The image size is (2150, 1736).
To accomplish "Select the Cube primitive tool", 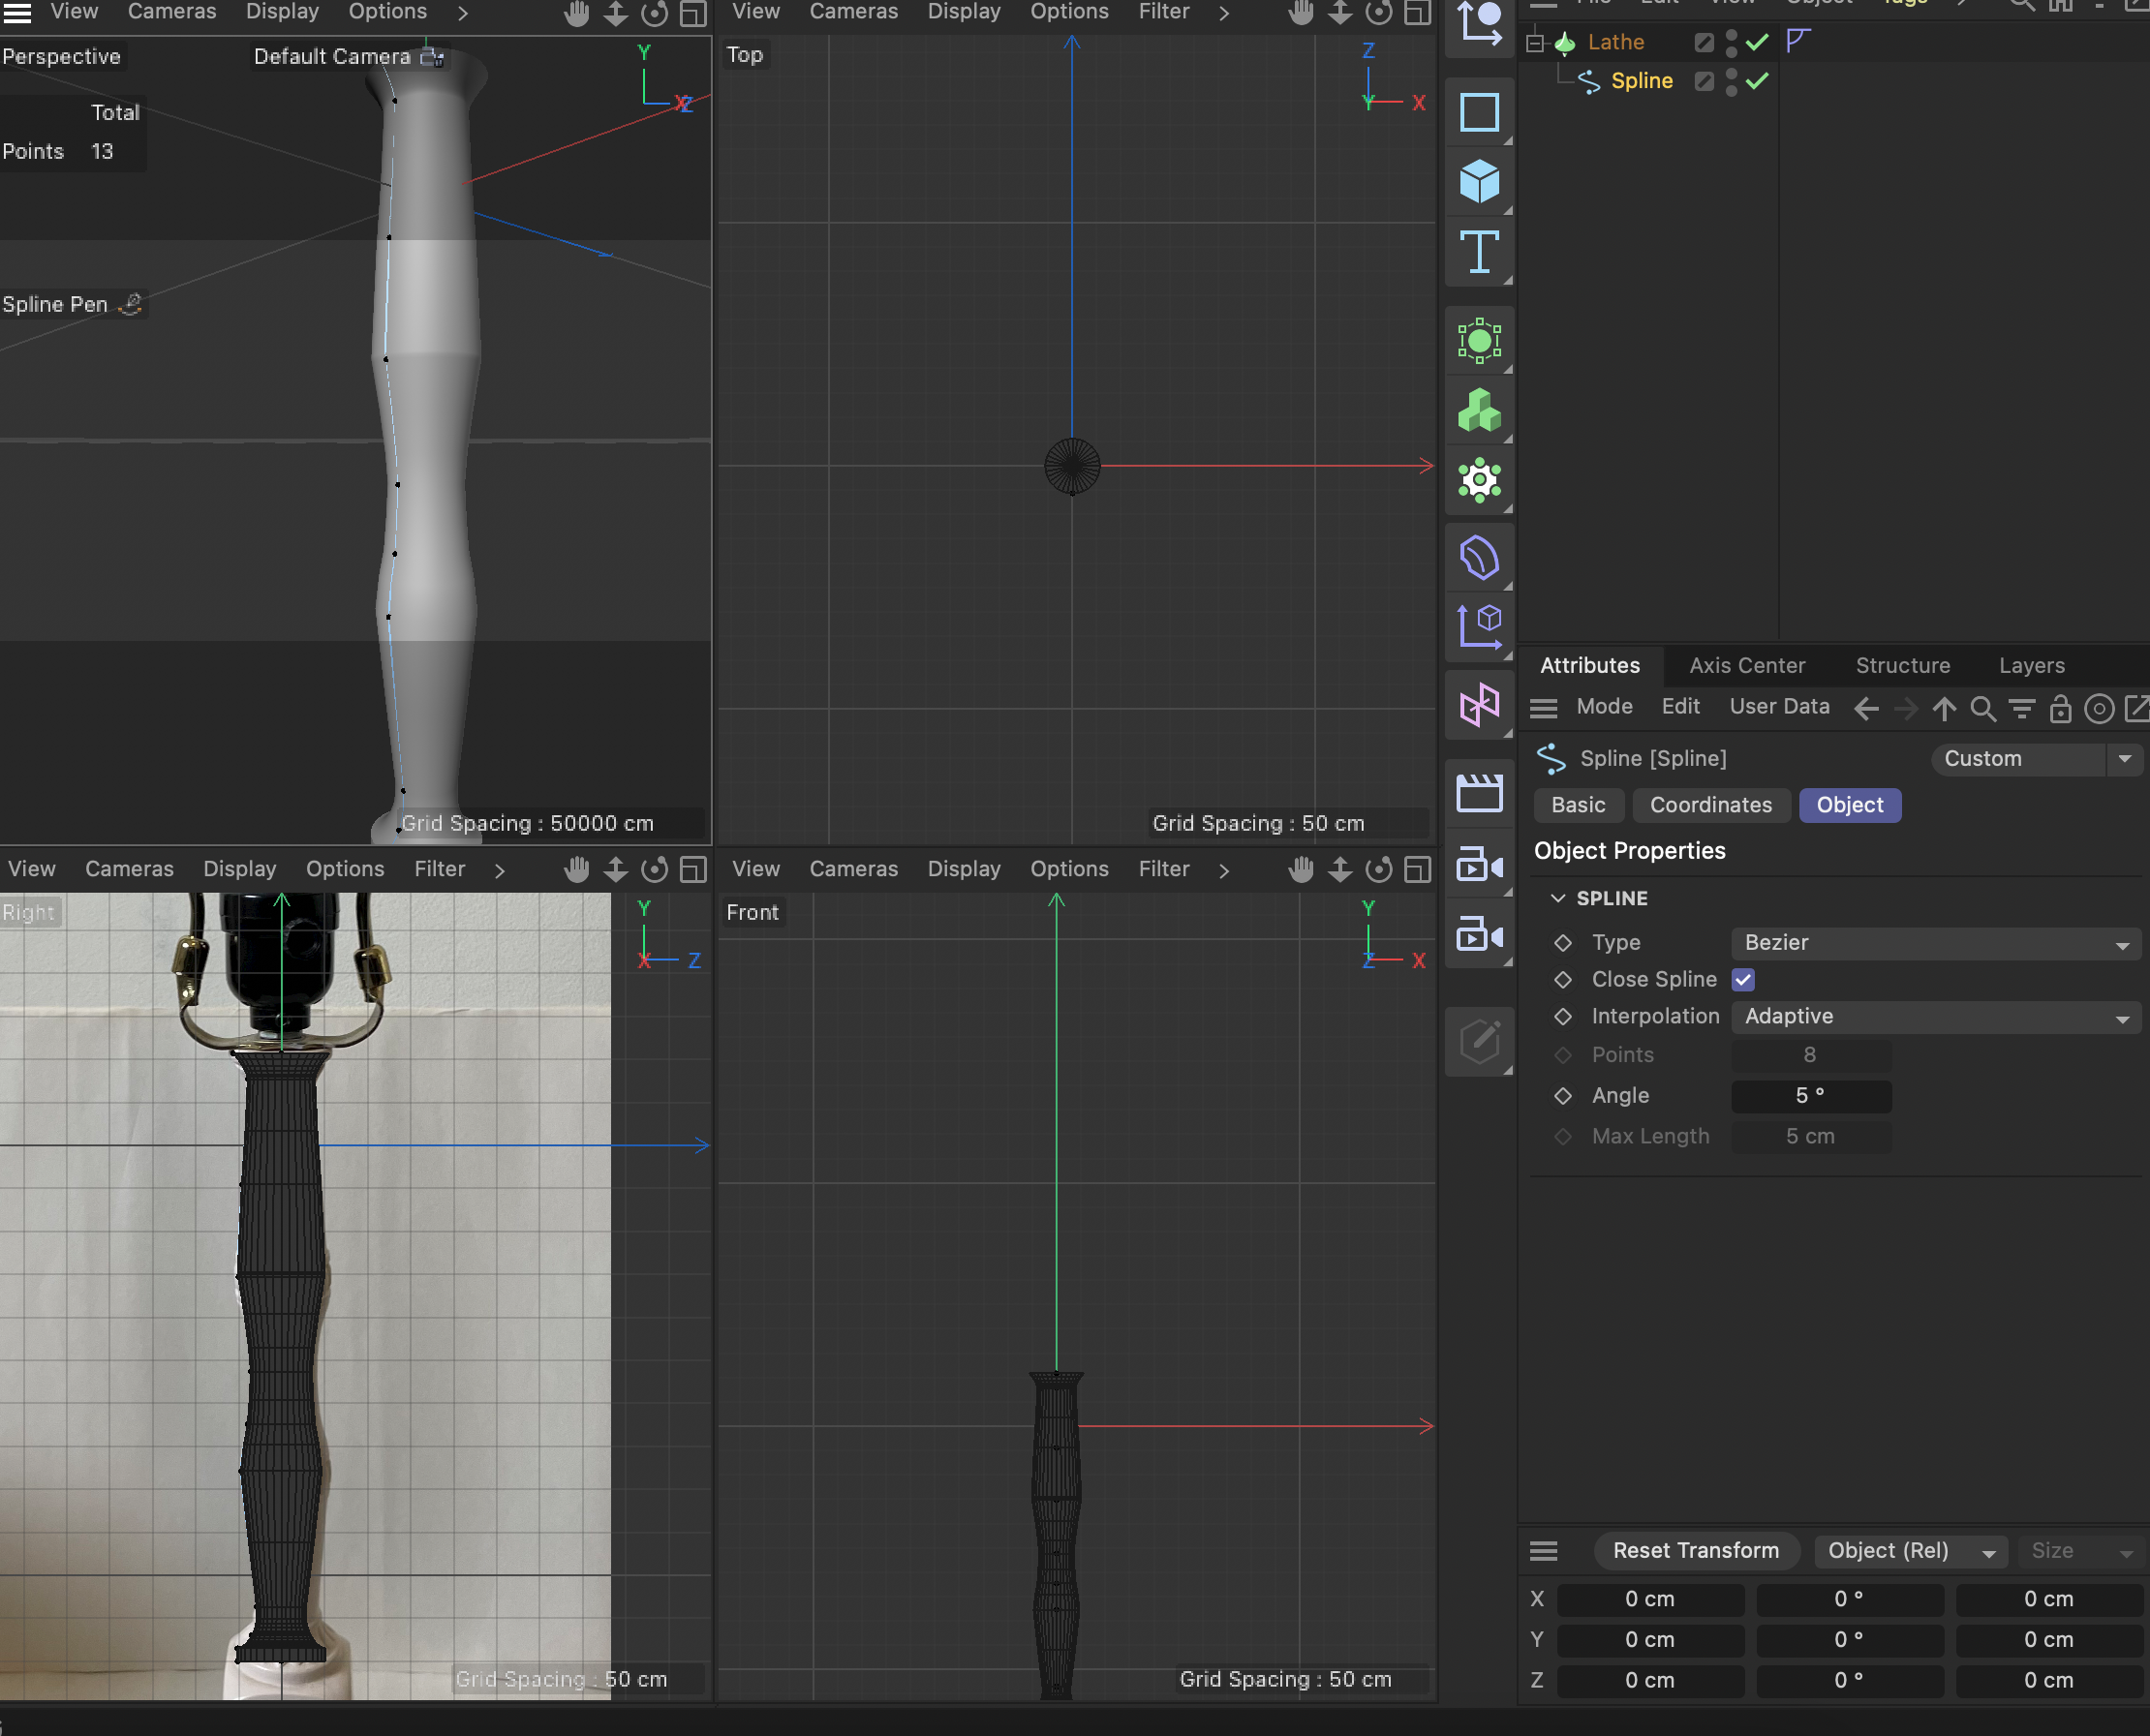I will click(1479, 182).
